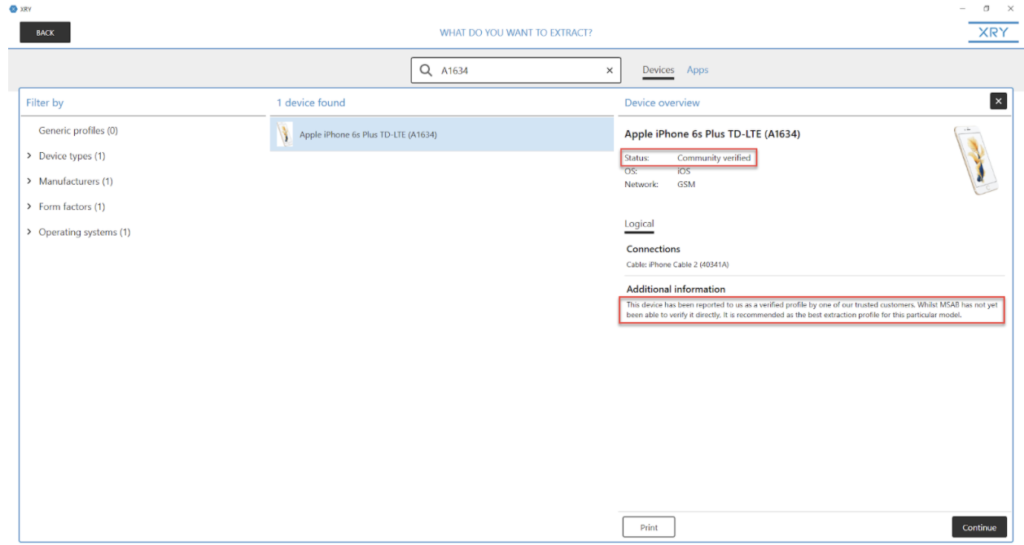1024x545 pixels.
Task: Focus the search field containing A1634
Action: tap(516, 70)
